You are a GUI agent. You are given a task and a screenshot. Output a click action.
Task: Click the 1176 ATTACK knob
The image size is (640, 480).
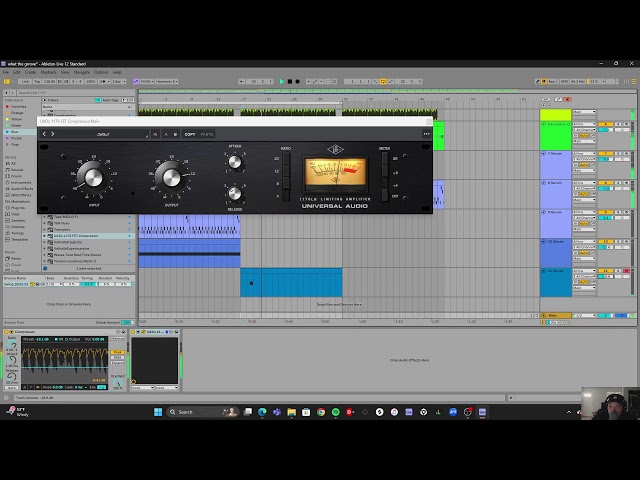[x=235, y=162]
